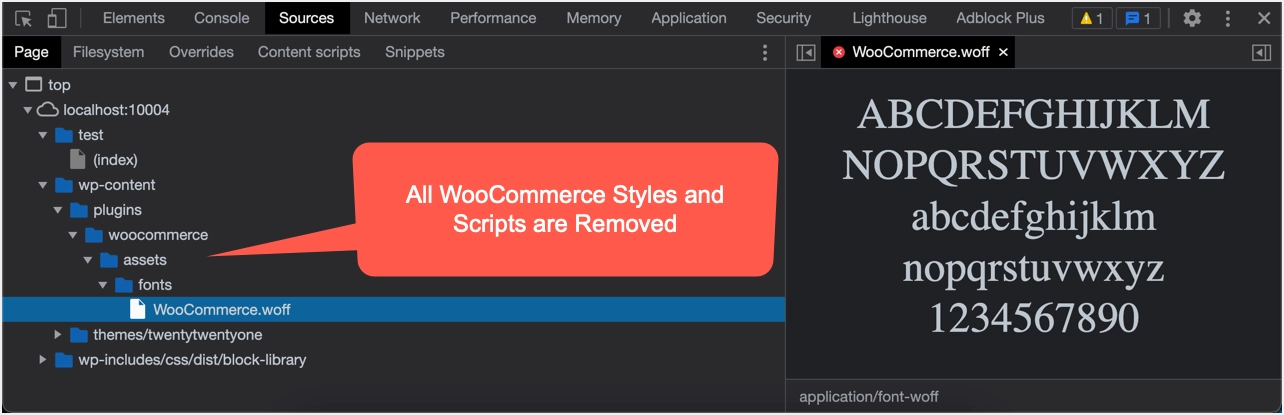Open the Adblock Plus panel
This screenshot has width=1284, height=415.
click(x=1000, y=18)
